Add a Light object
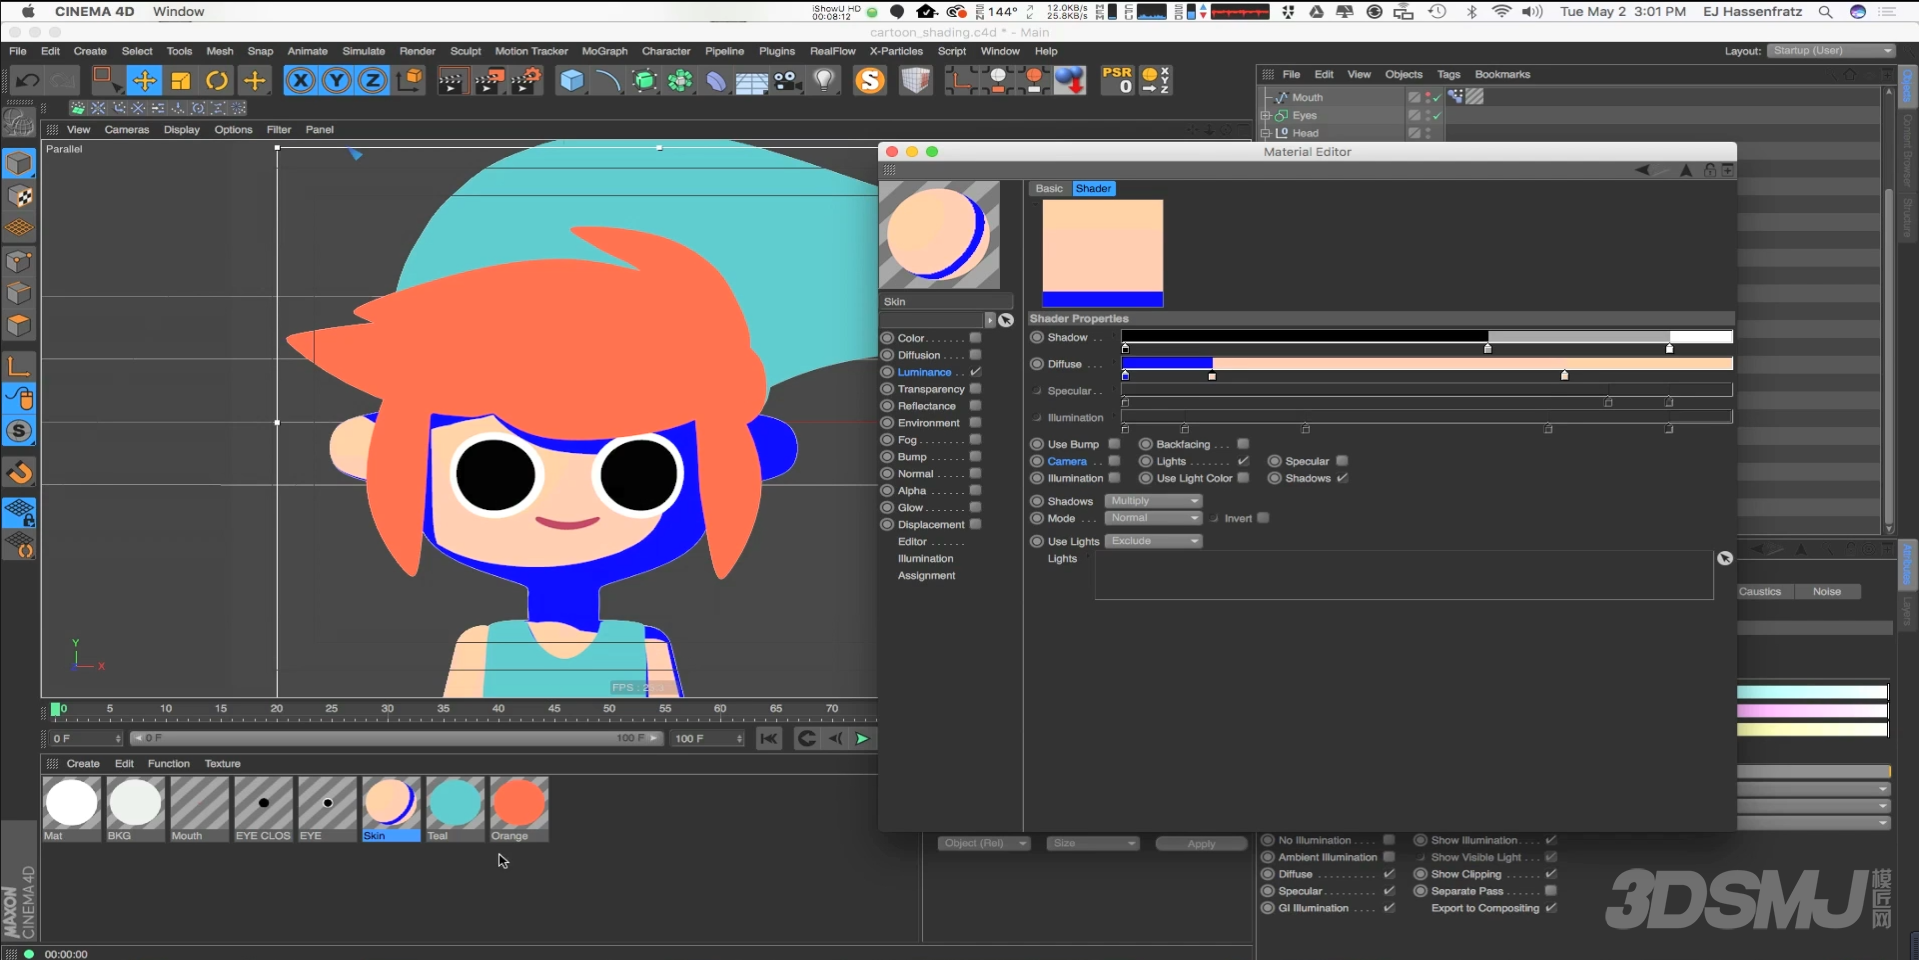 [x=824, y=81]
